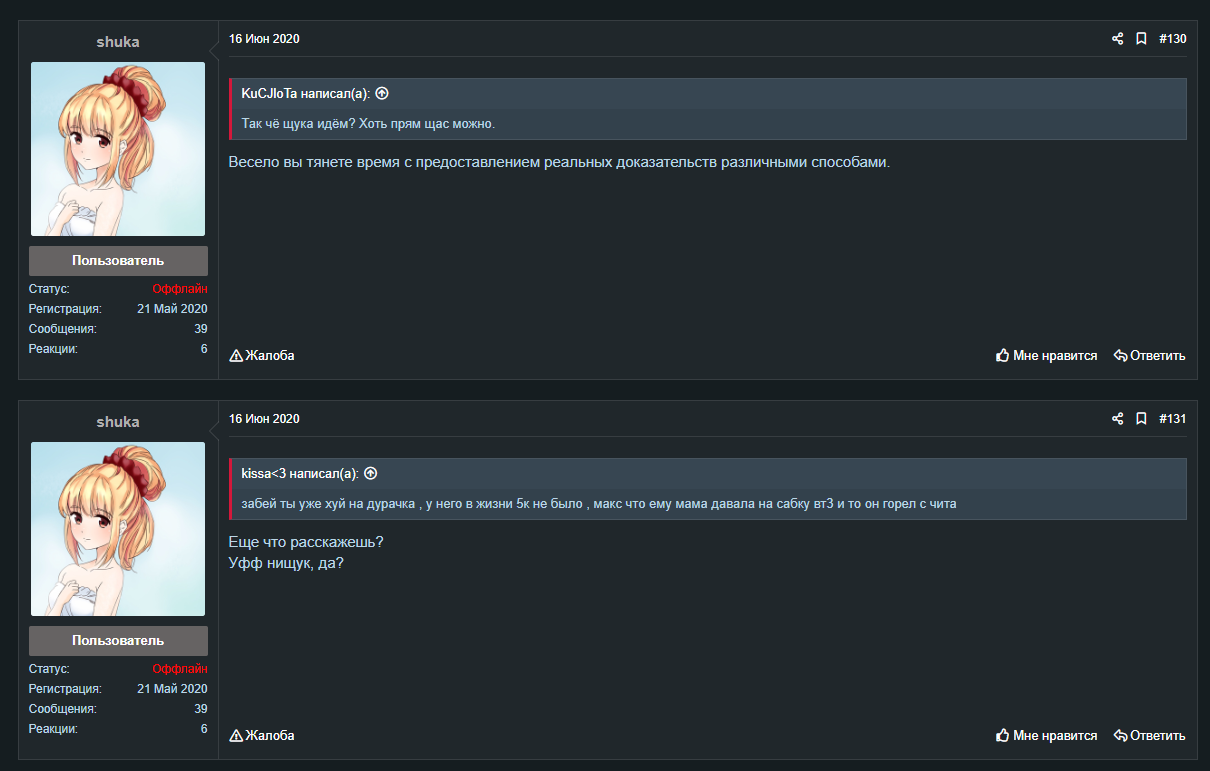Expand kissa<3's quoted message block
The image size is (1210, 771).
pos(708,504)
